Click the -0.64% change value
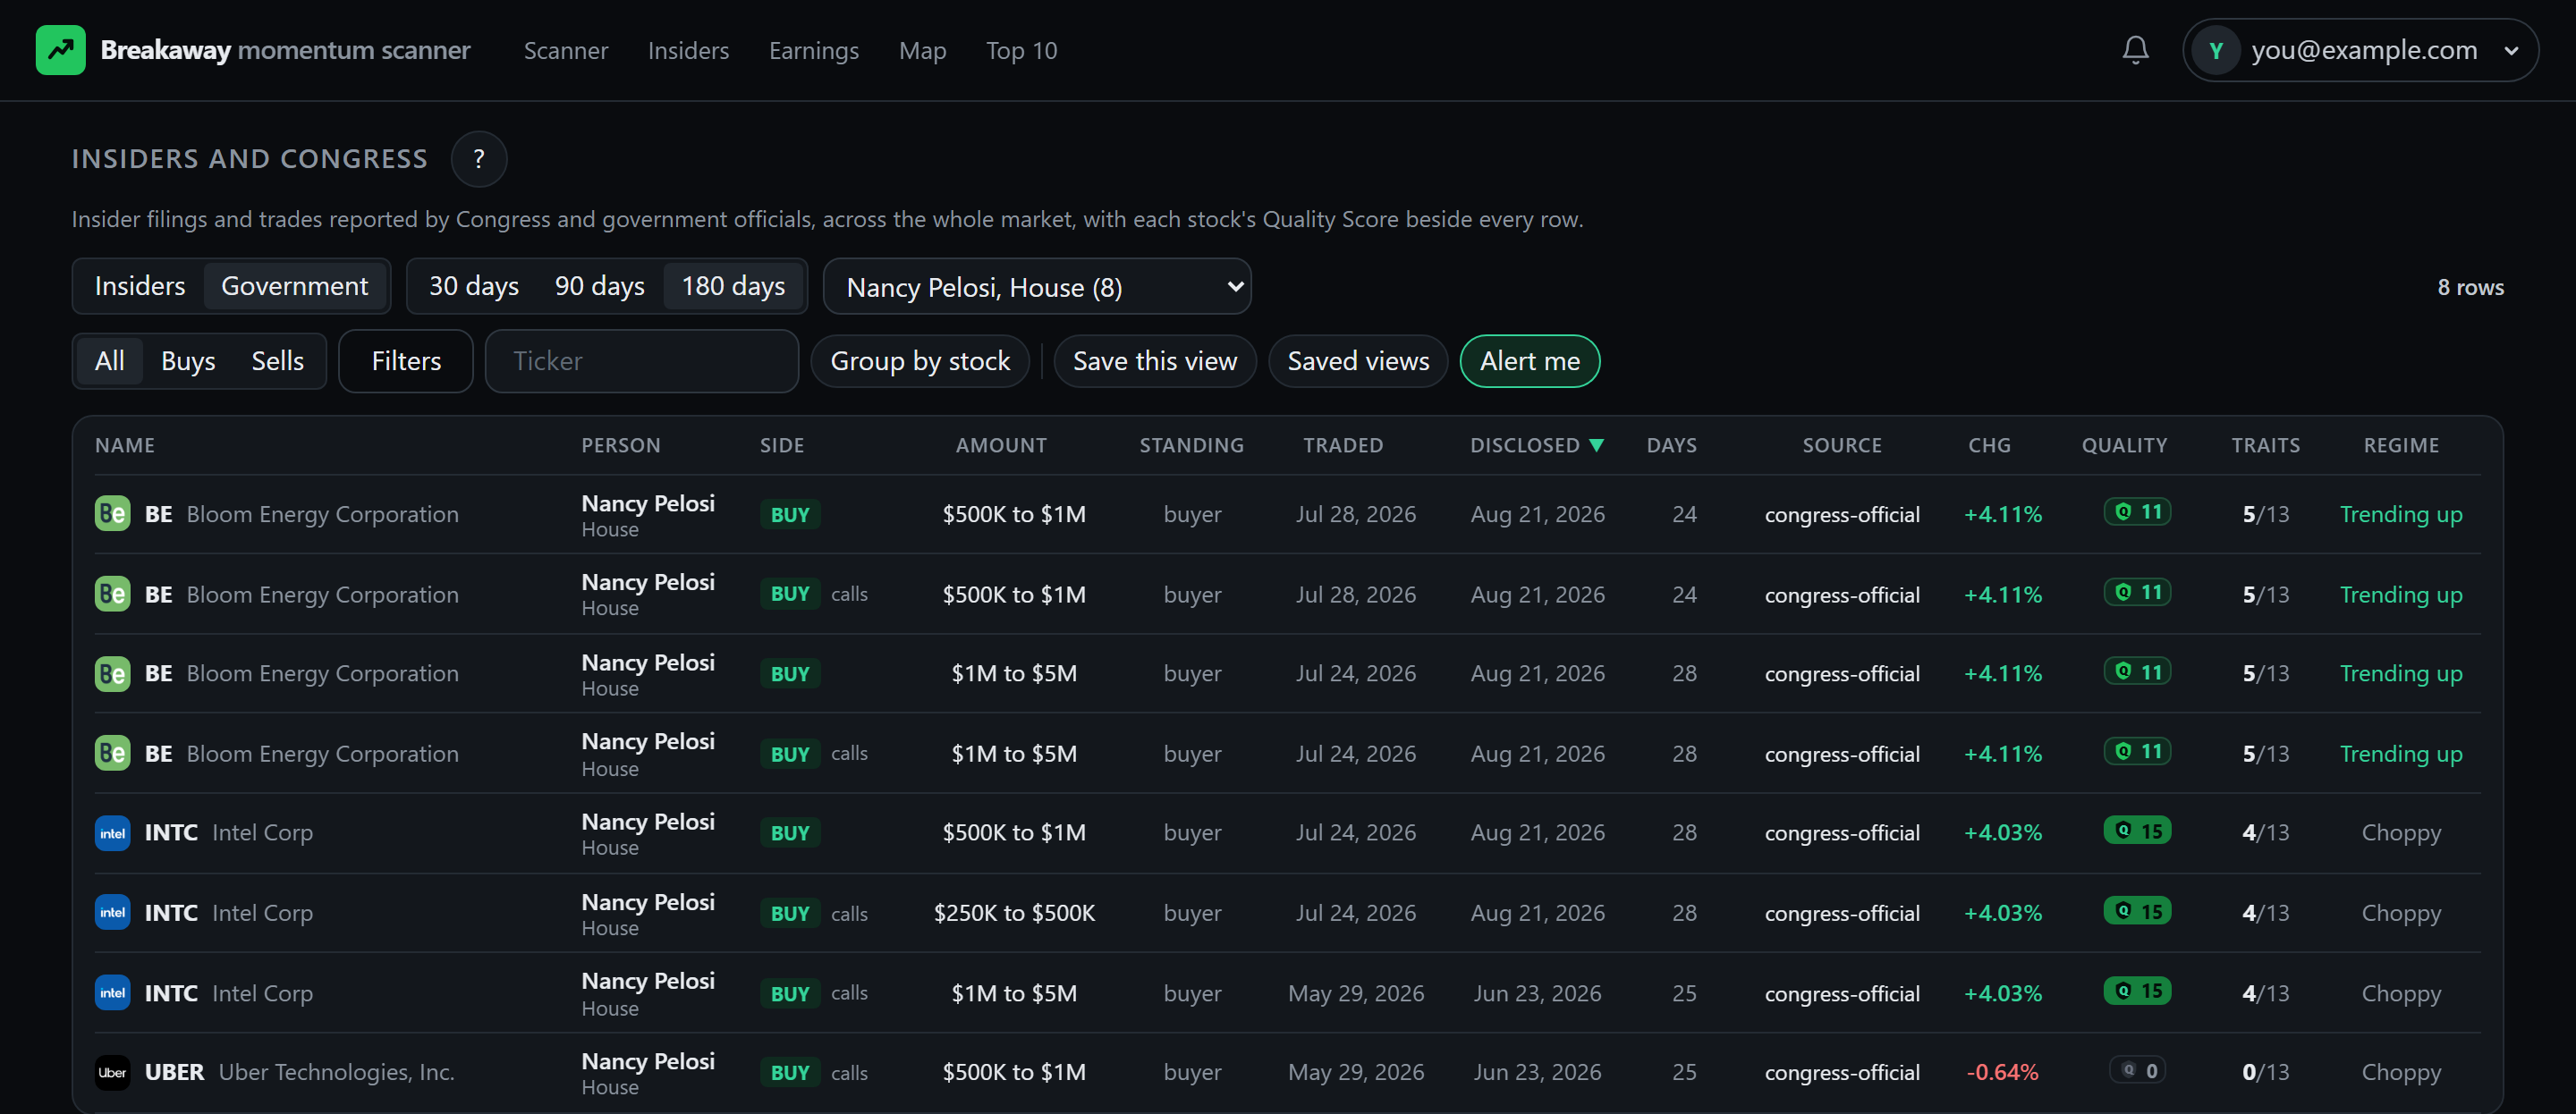2576x1114 pixels. (2002, 1072)
